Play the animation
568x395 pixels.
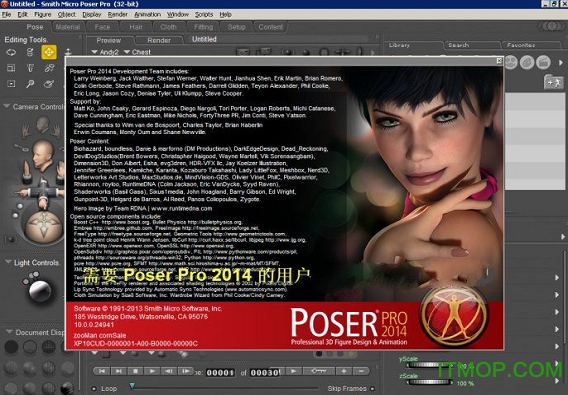(x=152, y=371)
